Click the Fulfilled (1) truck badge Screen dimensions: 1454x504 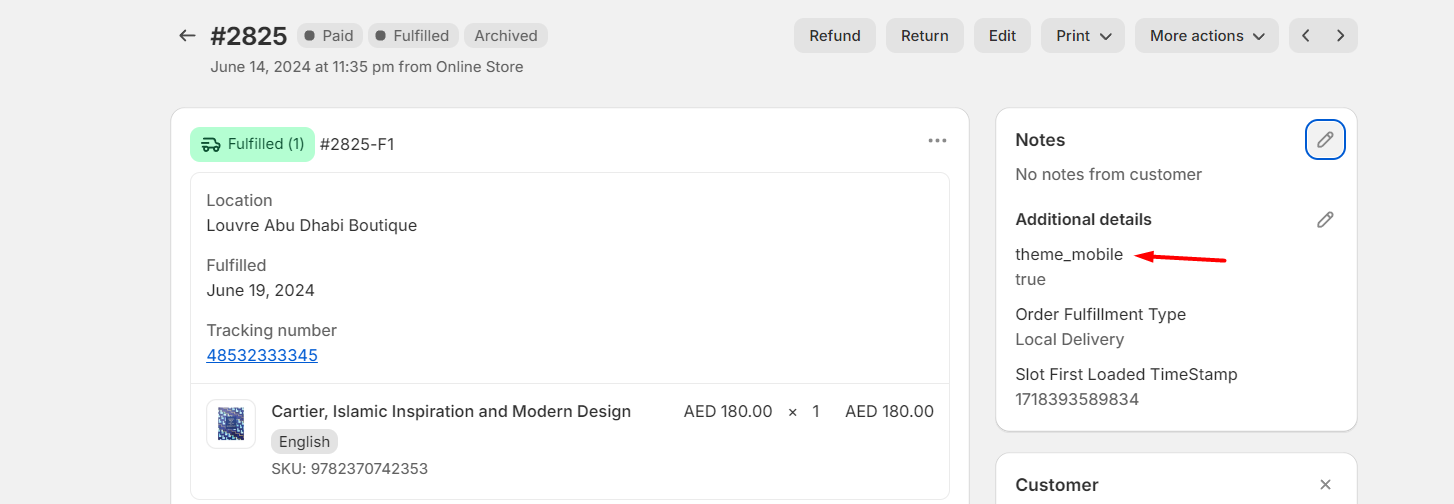coord(252,144)
